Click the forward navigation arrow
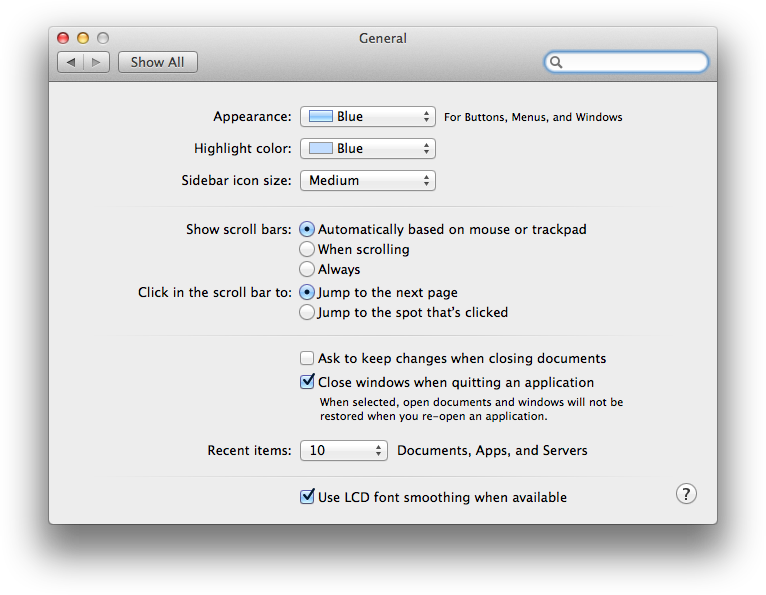The width and height of the screenshot is (766, 595). tap(96, 62)
